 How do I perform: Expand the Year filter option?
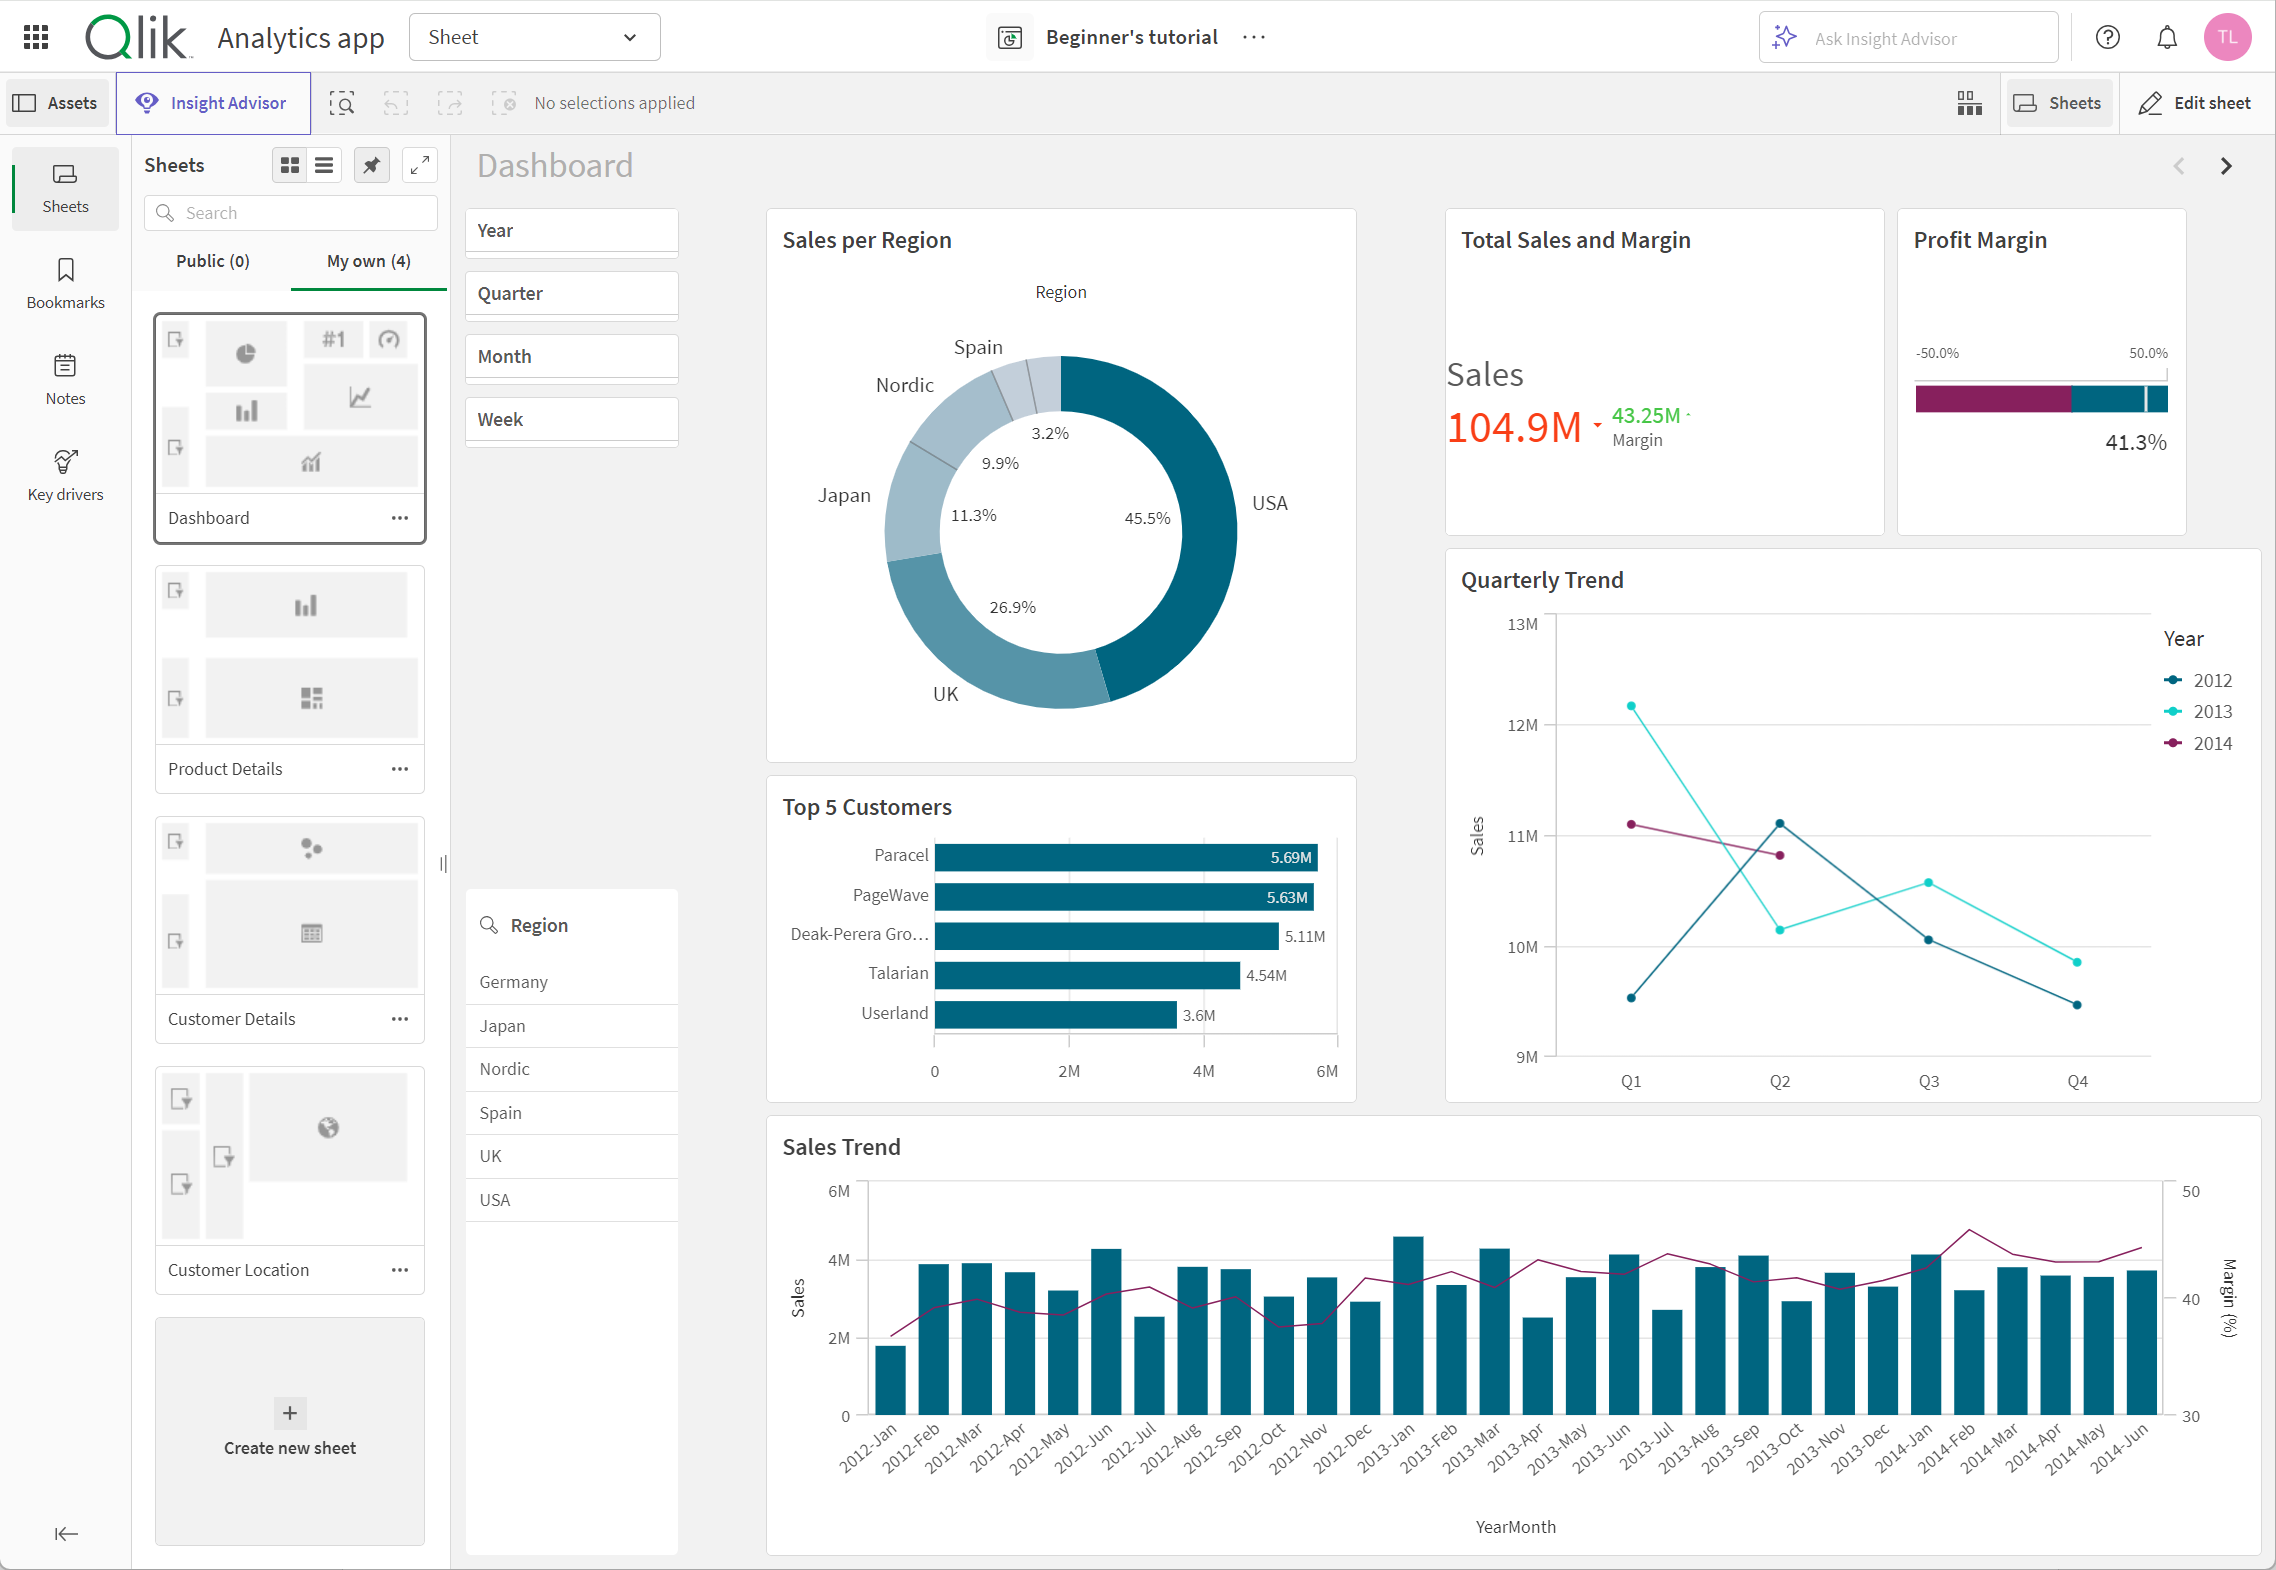click(x=572, y=230)
